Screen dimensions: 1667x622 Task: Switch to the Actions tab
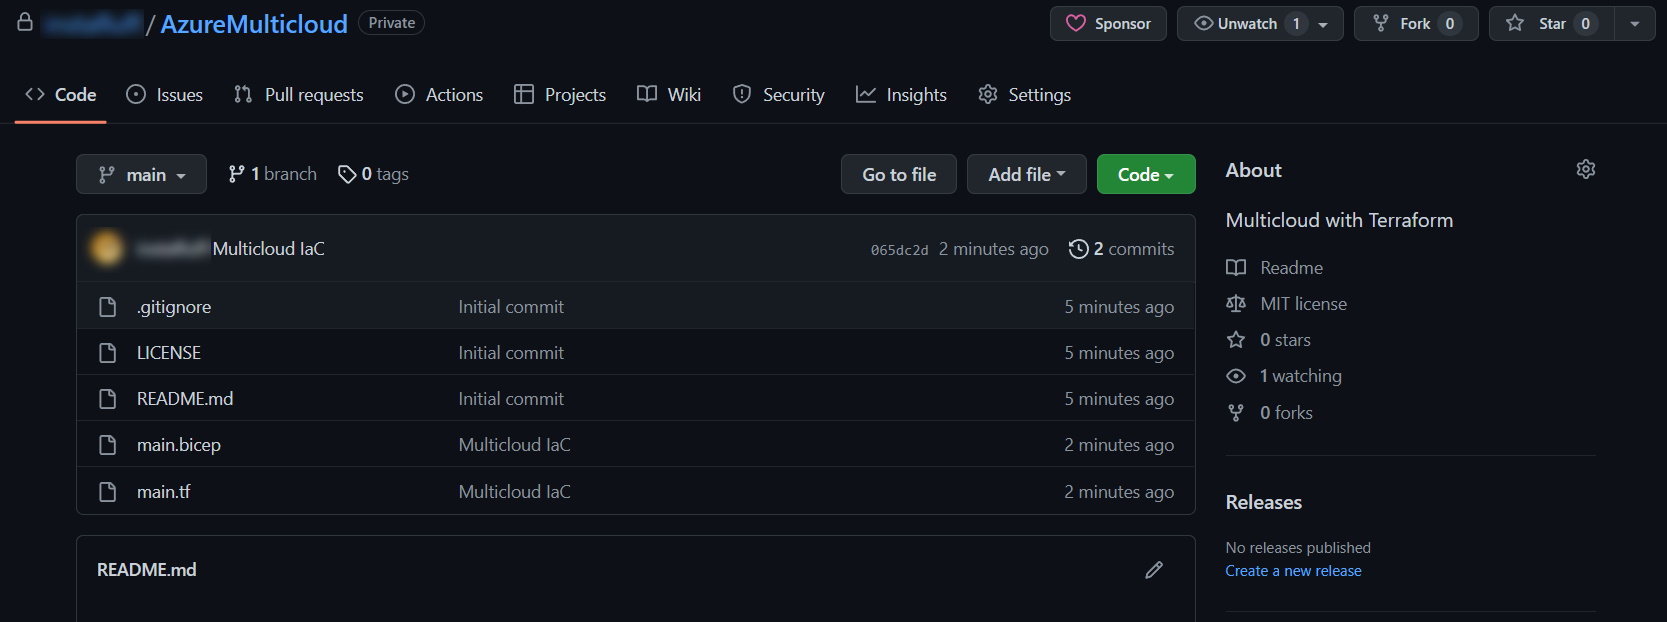click(x=439, y=94)
